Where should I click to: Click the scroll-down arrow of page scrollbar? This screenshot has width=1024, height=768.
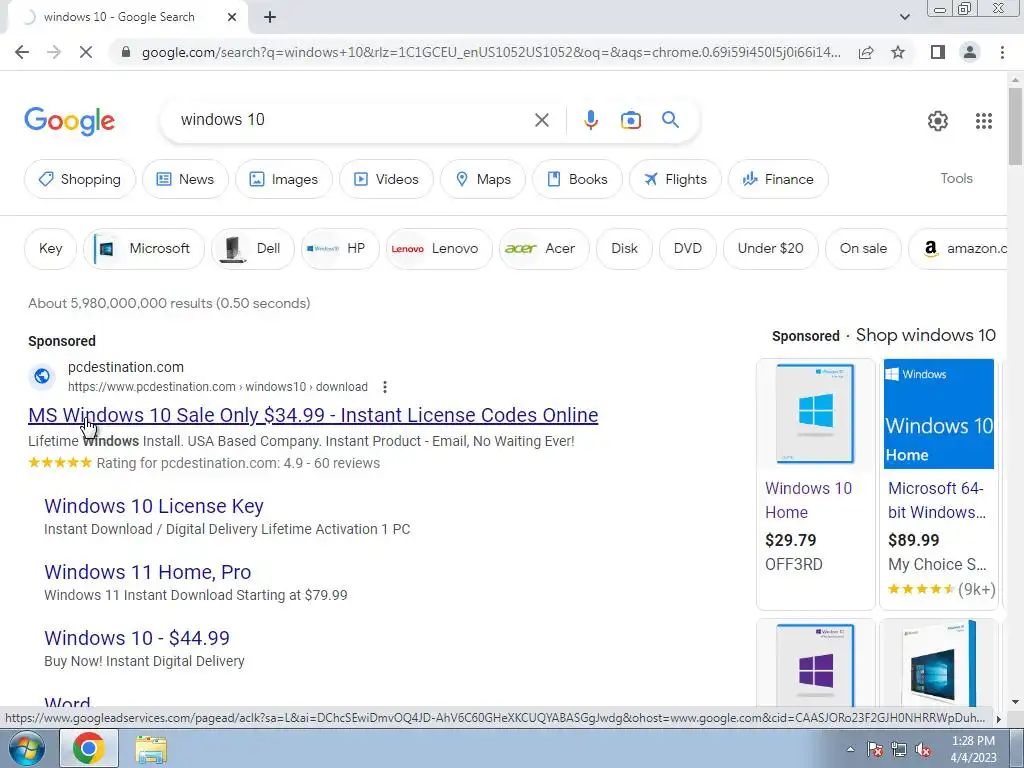[1015, 701]
